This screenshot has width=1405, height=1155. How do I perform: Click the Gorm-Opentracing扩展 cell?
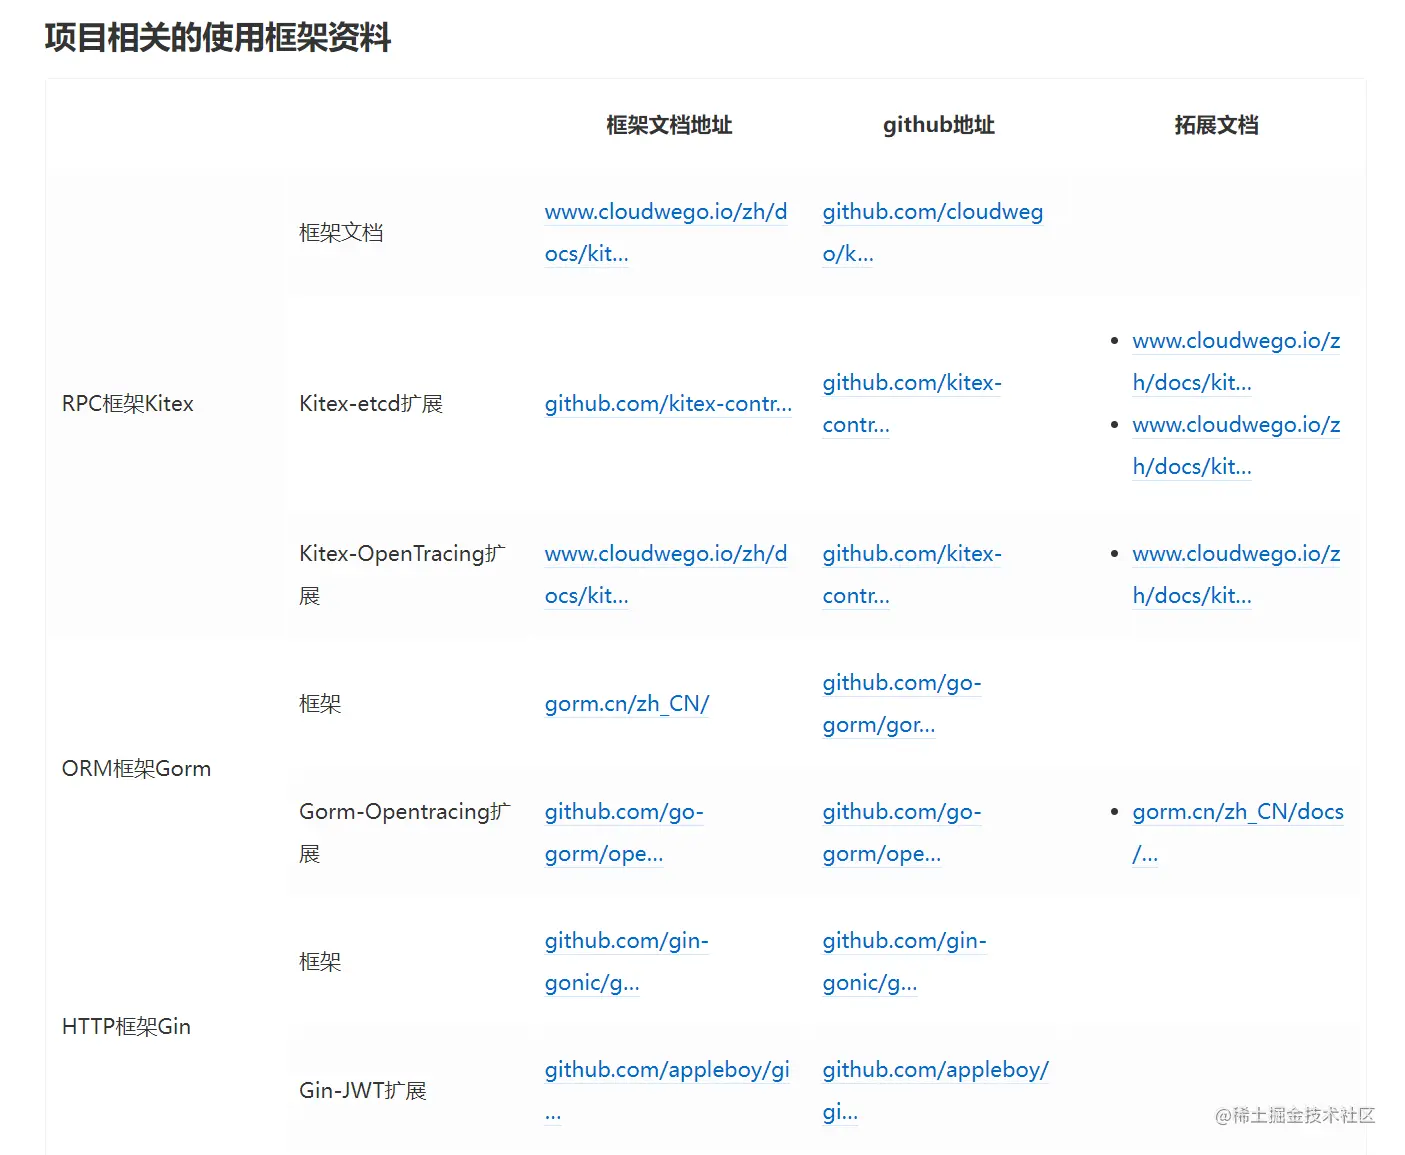[x=405, y=833]
